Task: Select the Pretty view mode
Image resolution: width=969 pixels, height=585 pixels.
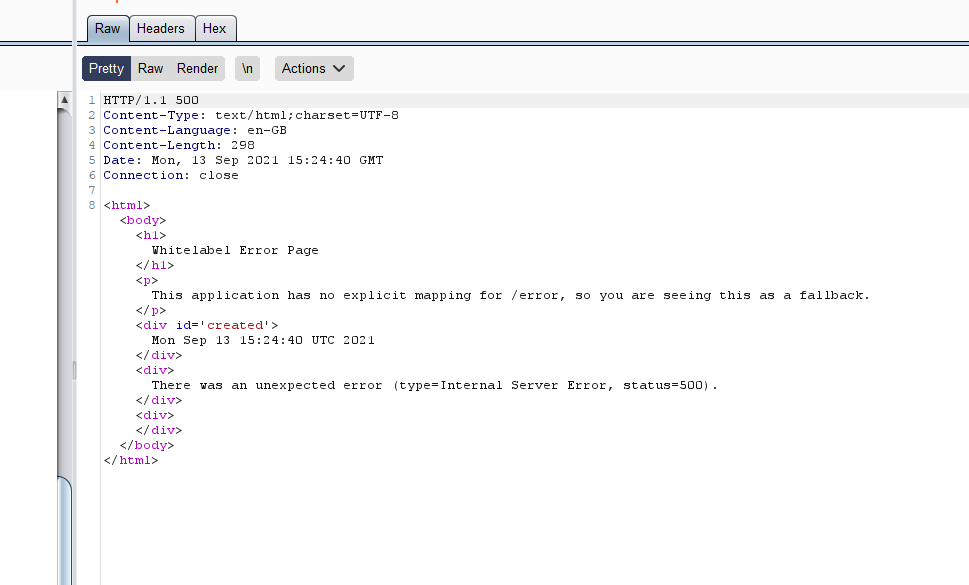Action: coord(106,69)
